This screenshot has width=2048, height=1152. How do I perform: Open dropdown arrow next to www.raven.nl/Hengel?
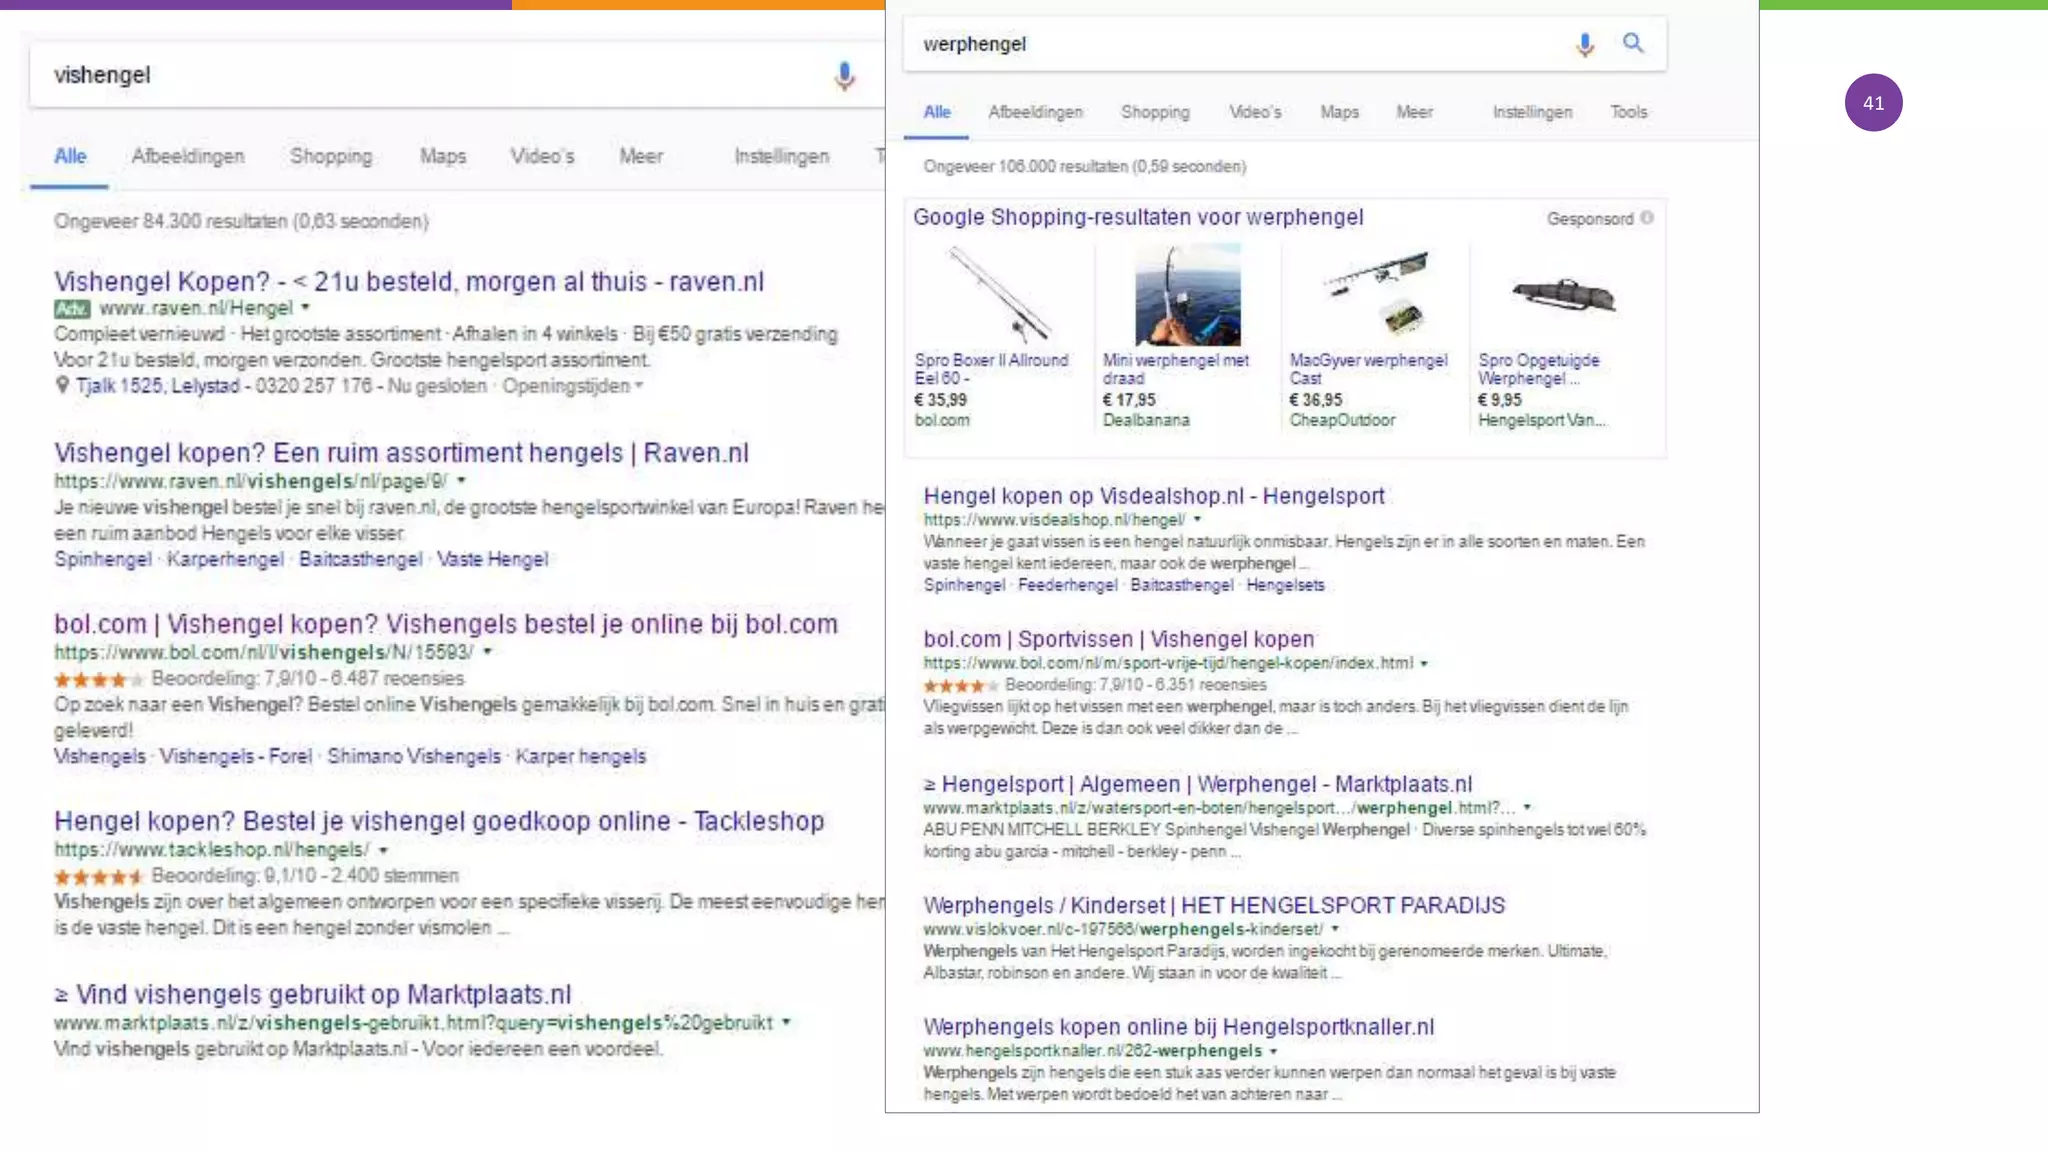pyautogui.click(x=306, y=308)
